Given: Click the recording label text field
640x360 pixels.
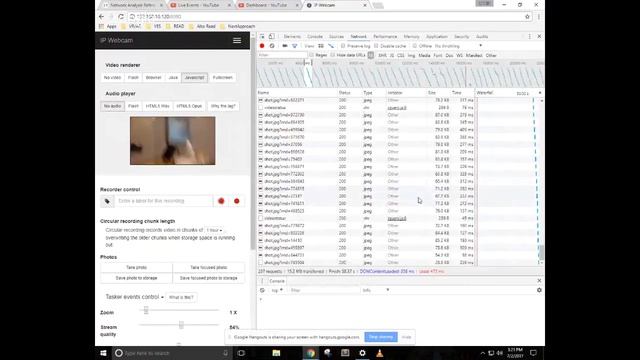Looking at the screenshot, I should 164,201.
